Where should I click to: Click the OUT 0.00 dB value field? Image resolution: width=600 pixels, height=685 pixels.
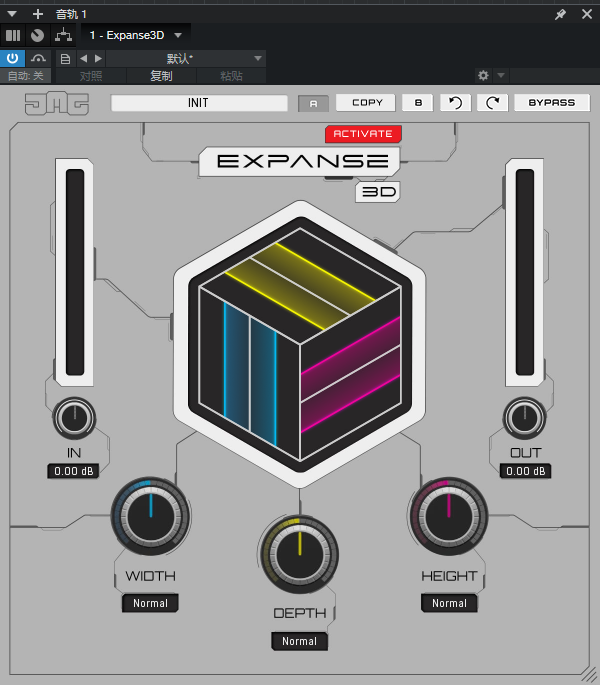(x=525, y=471)
